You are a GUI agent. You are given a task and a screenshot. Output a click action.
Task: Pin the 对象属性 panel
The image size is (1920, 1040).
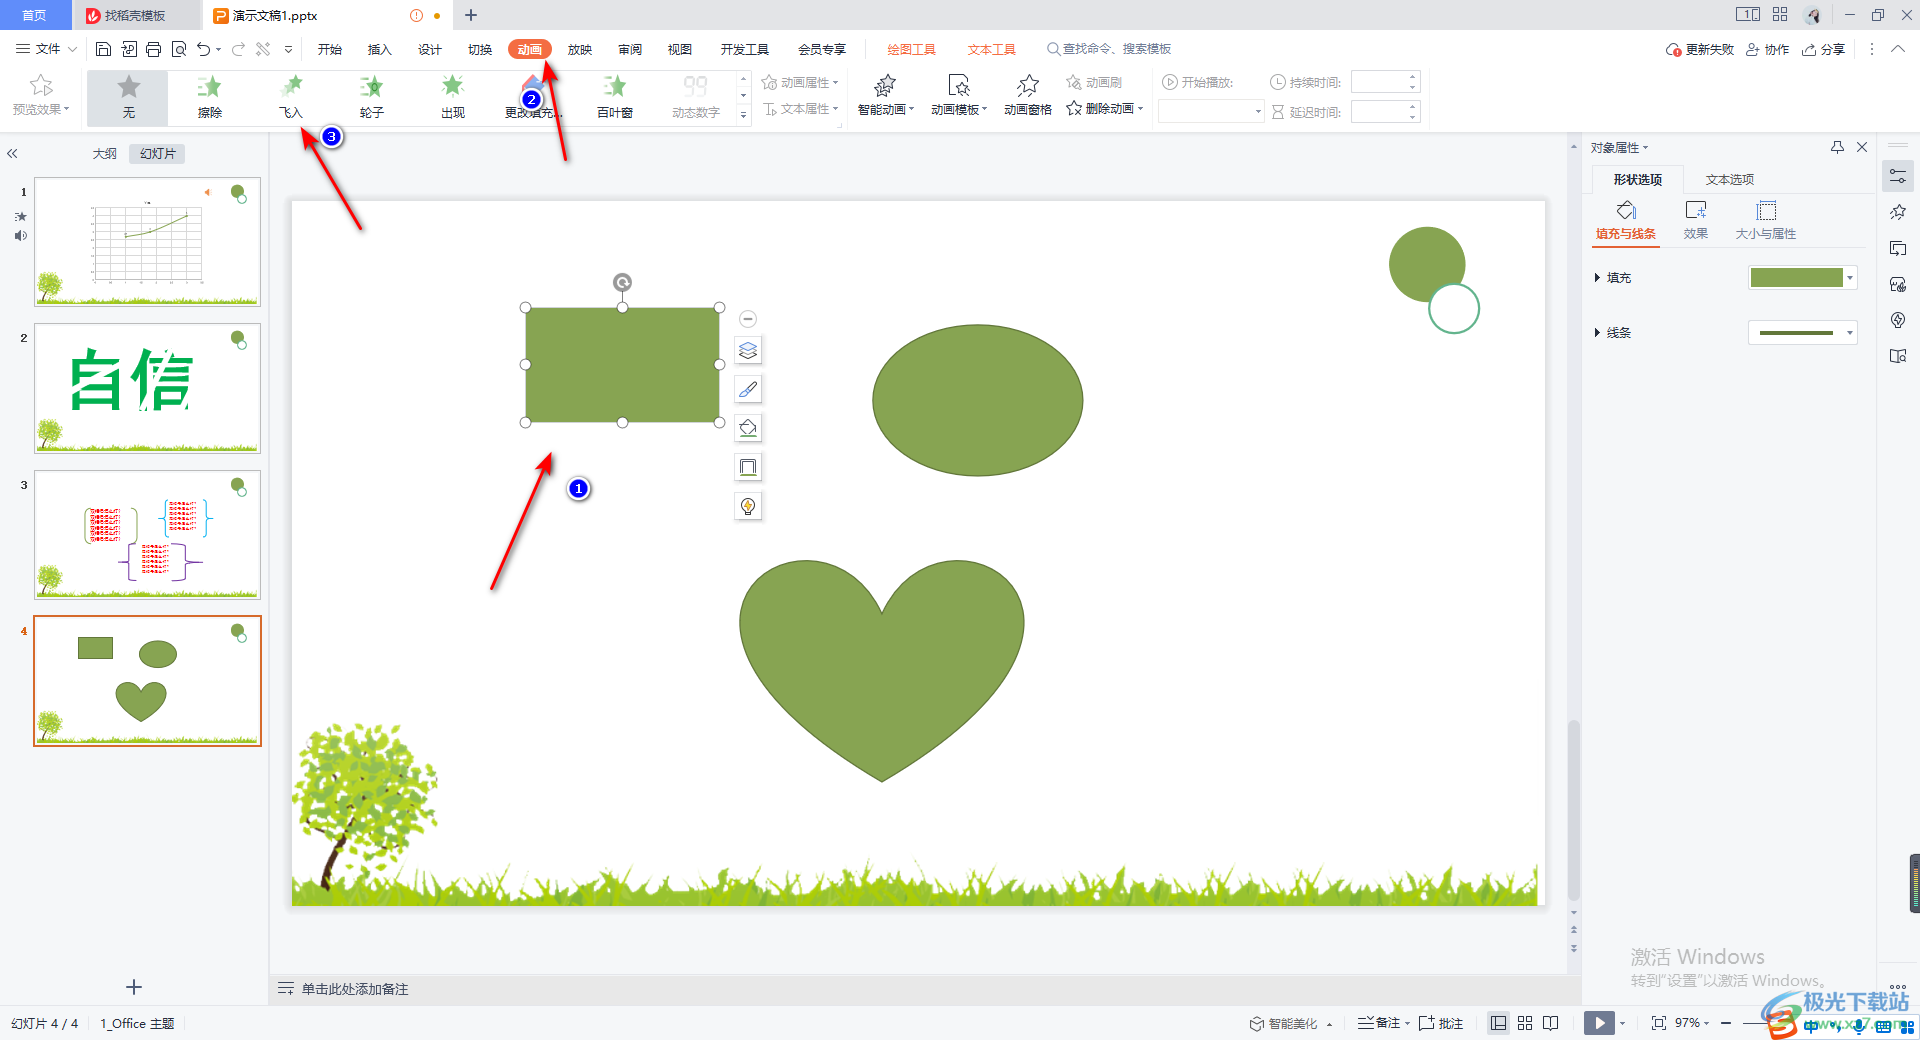(x=1837, y=147)
